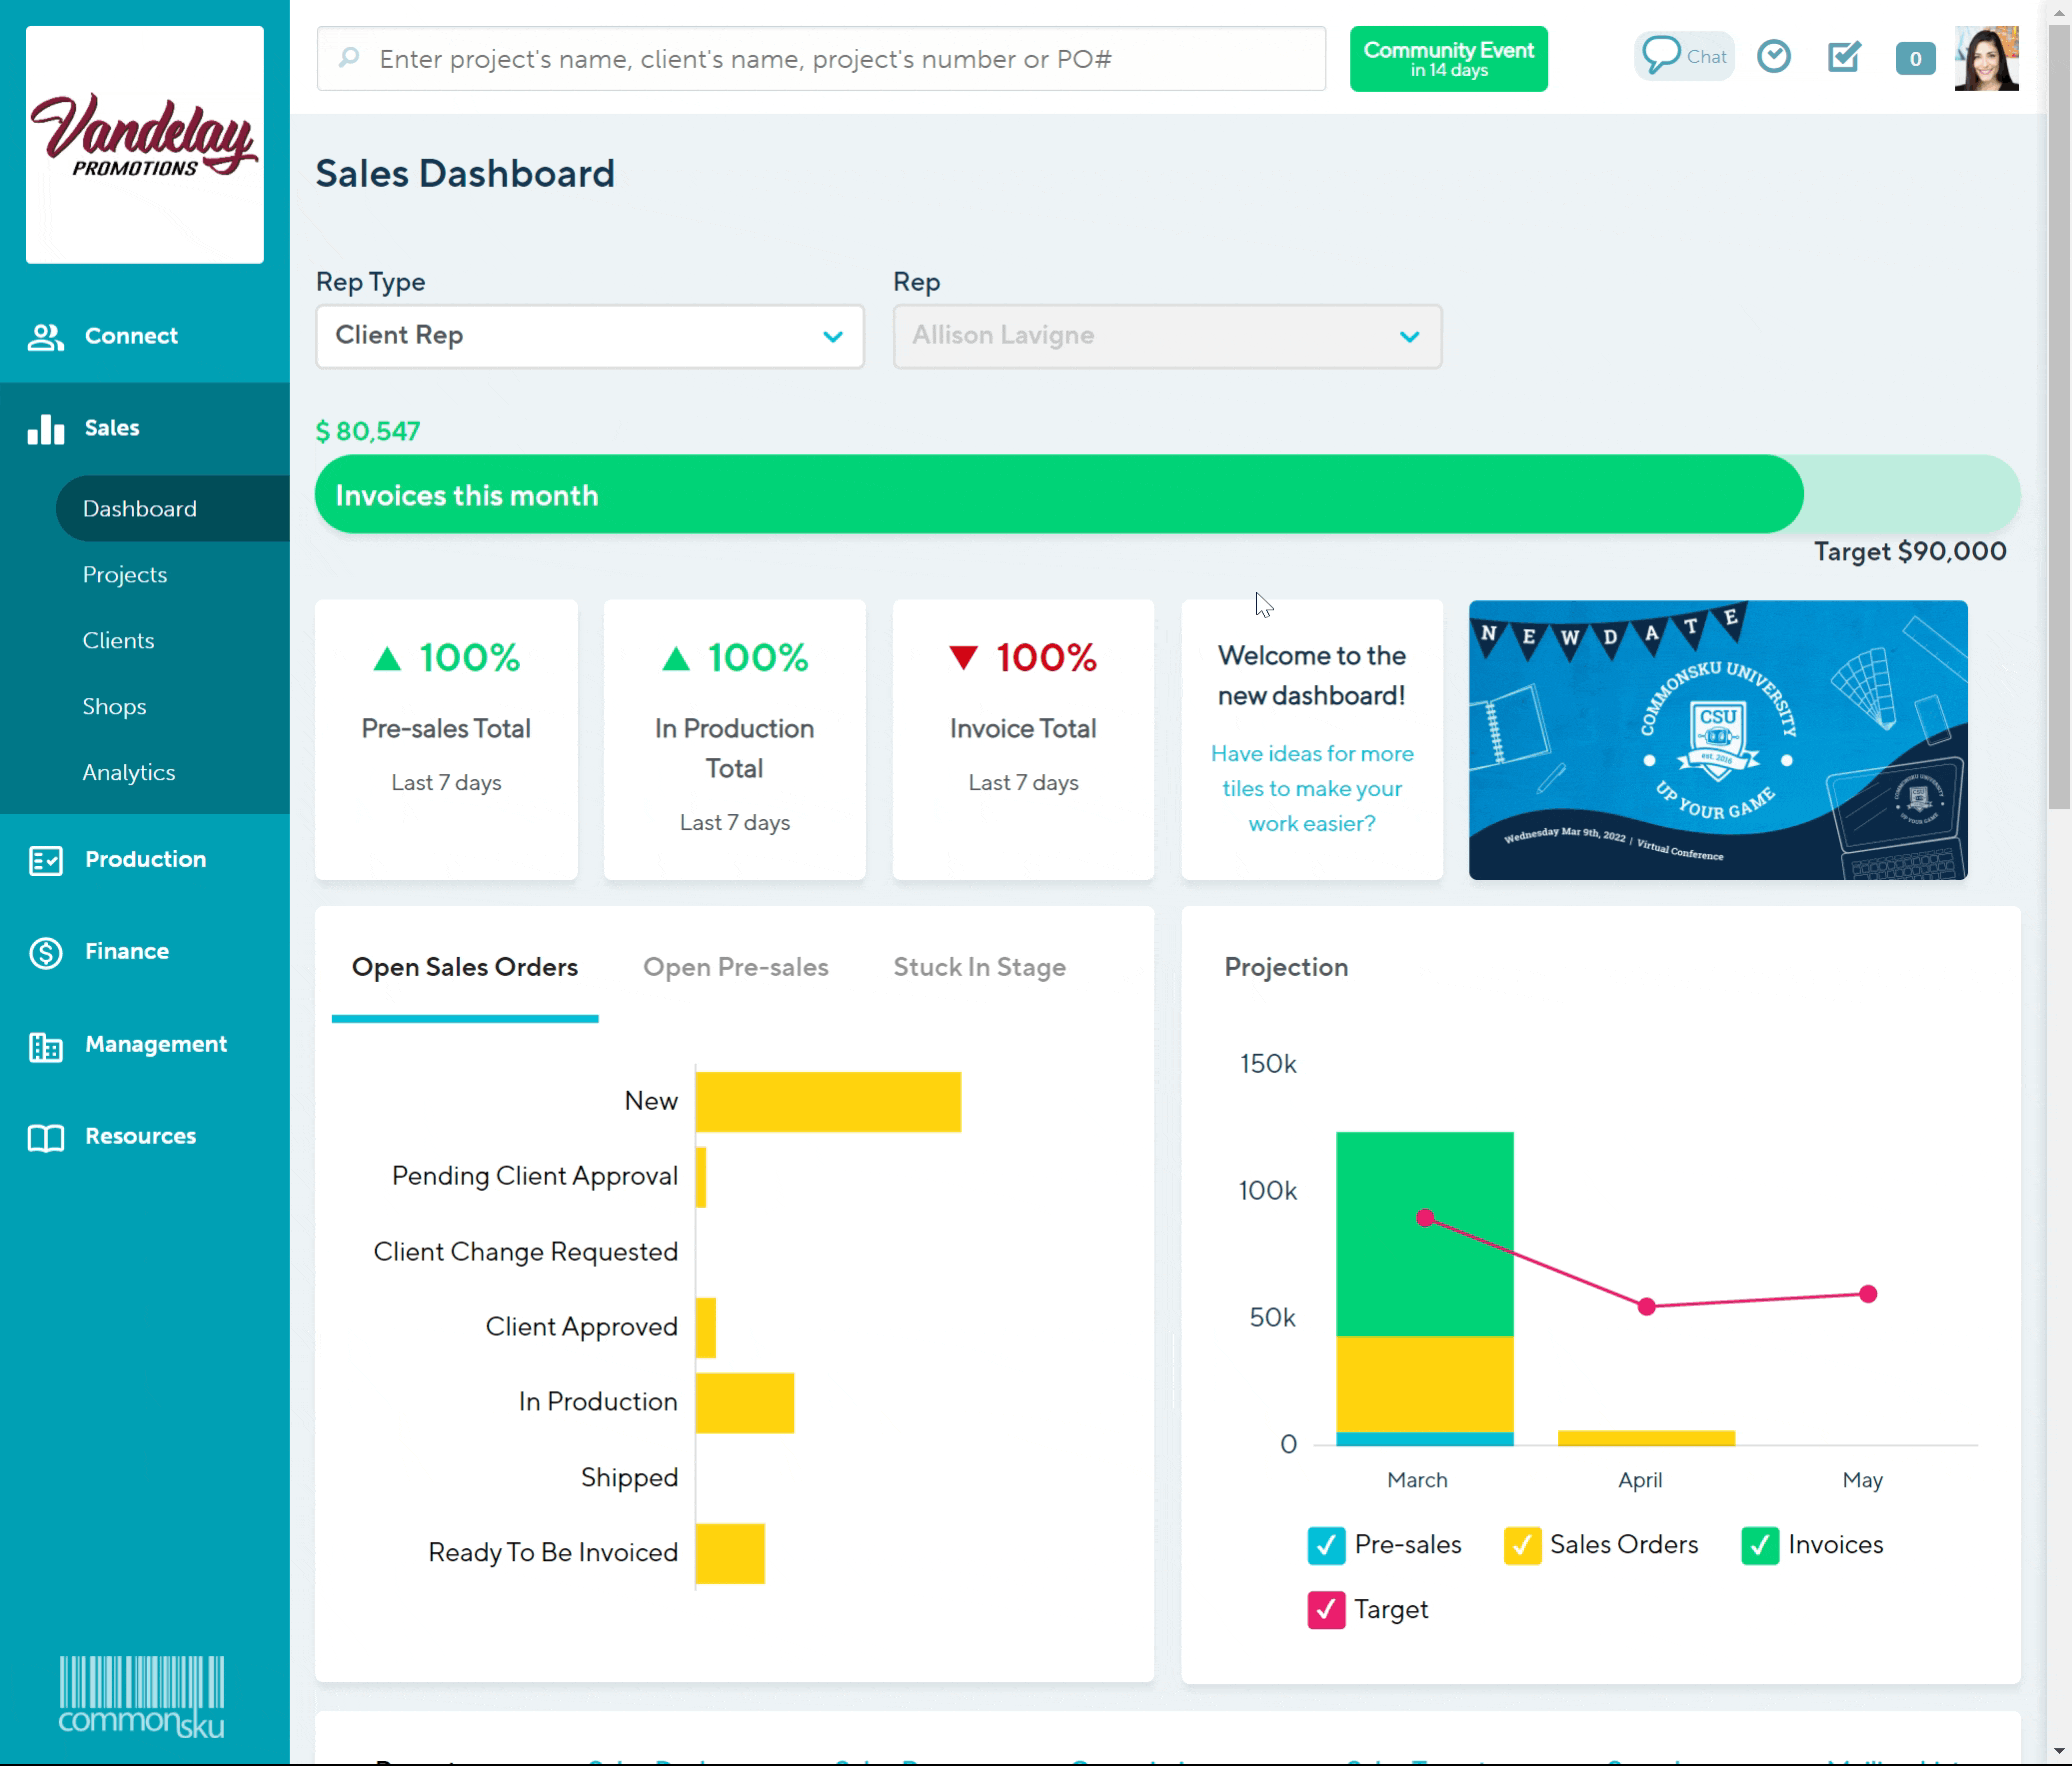Click the Invoices this month progress bar
The image size is (2072, 1766).
click(x=1058, y=494)
